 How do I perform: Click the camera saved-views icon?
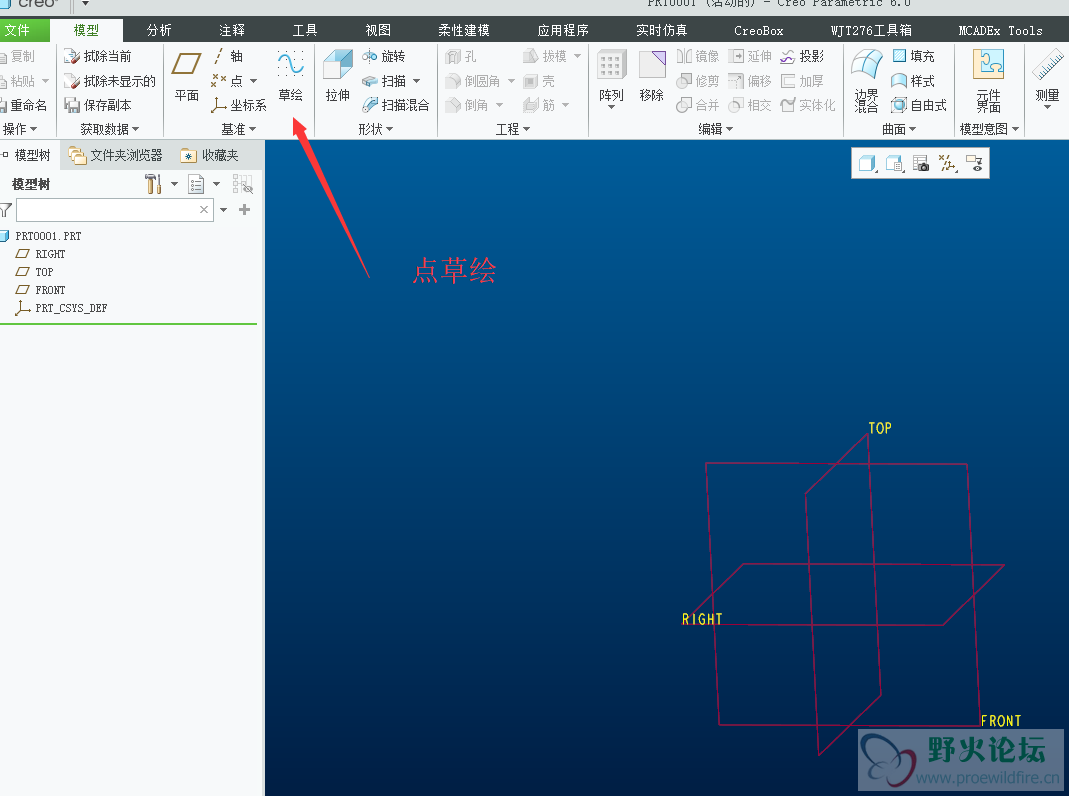point(920,164)
